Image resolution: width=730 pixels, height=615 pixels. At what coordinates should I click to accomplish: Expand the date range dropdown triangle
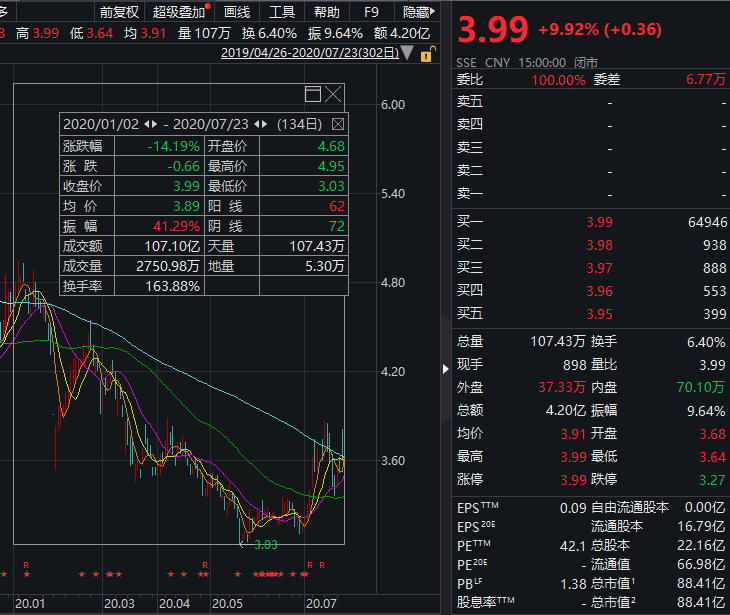407,52
